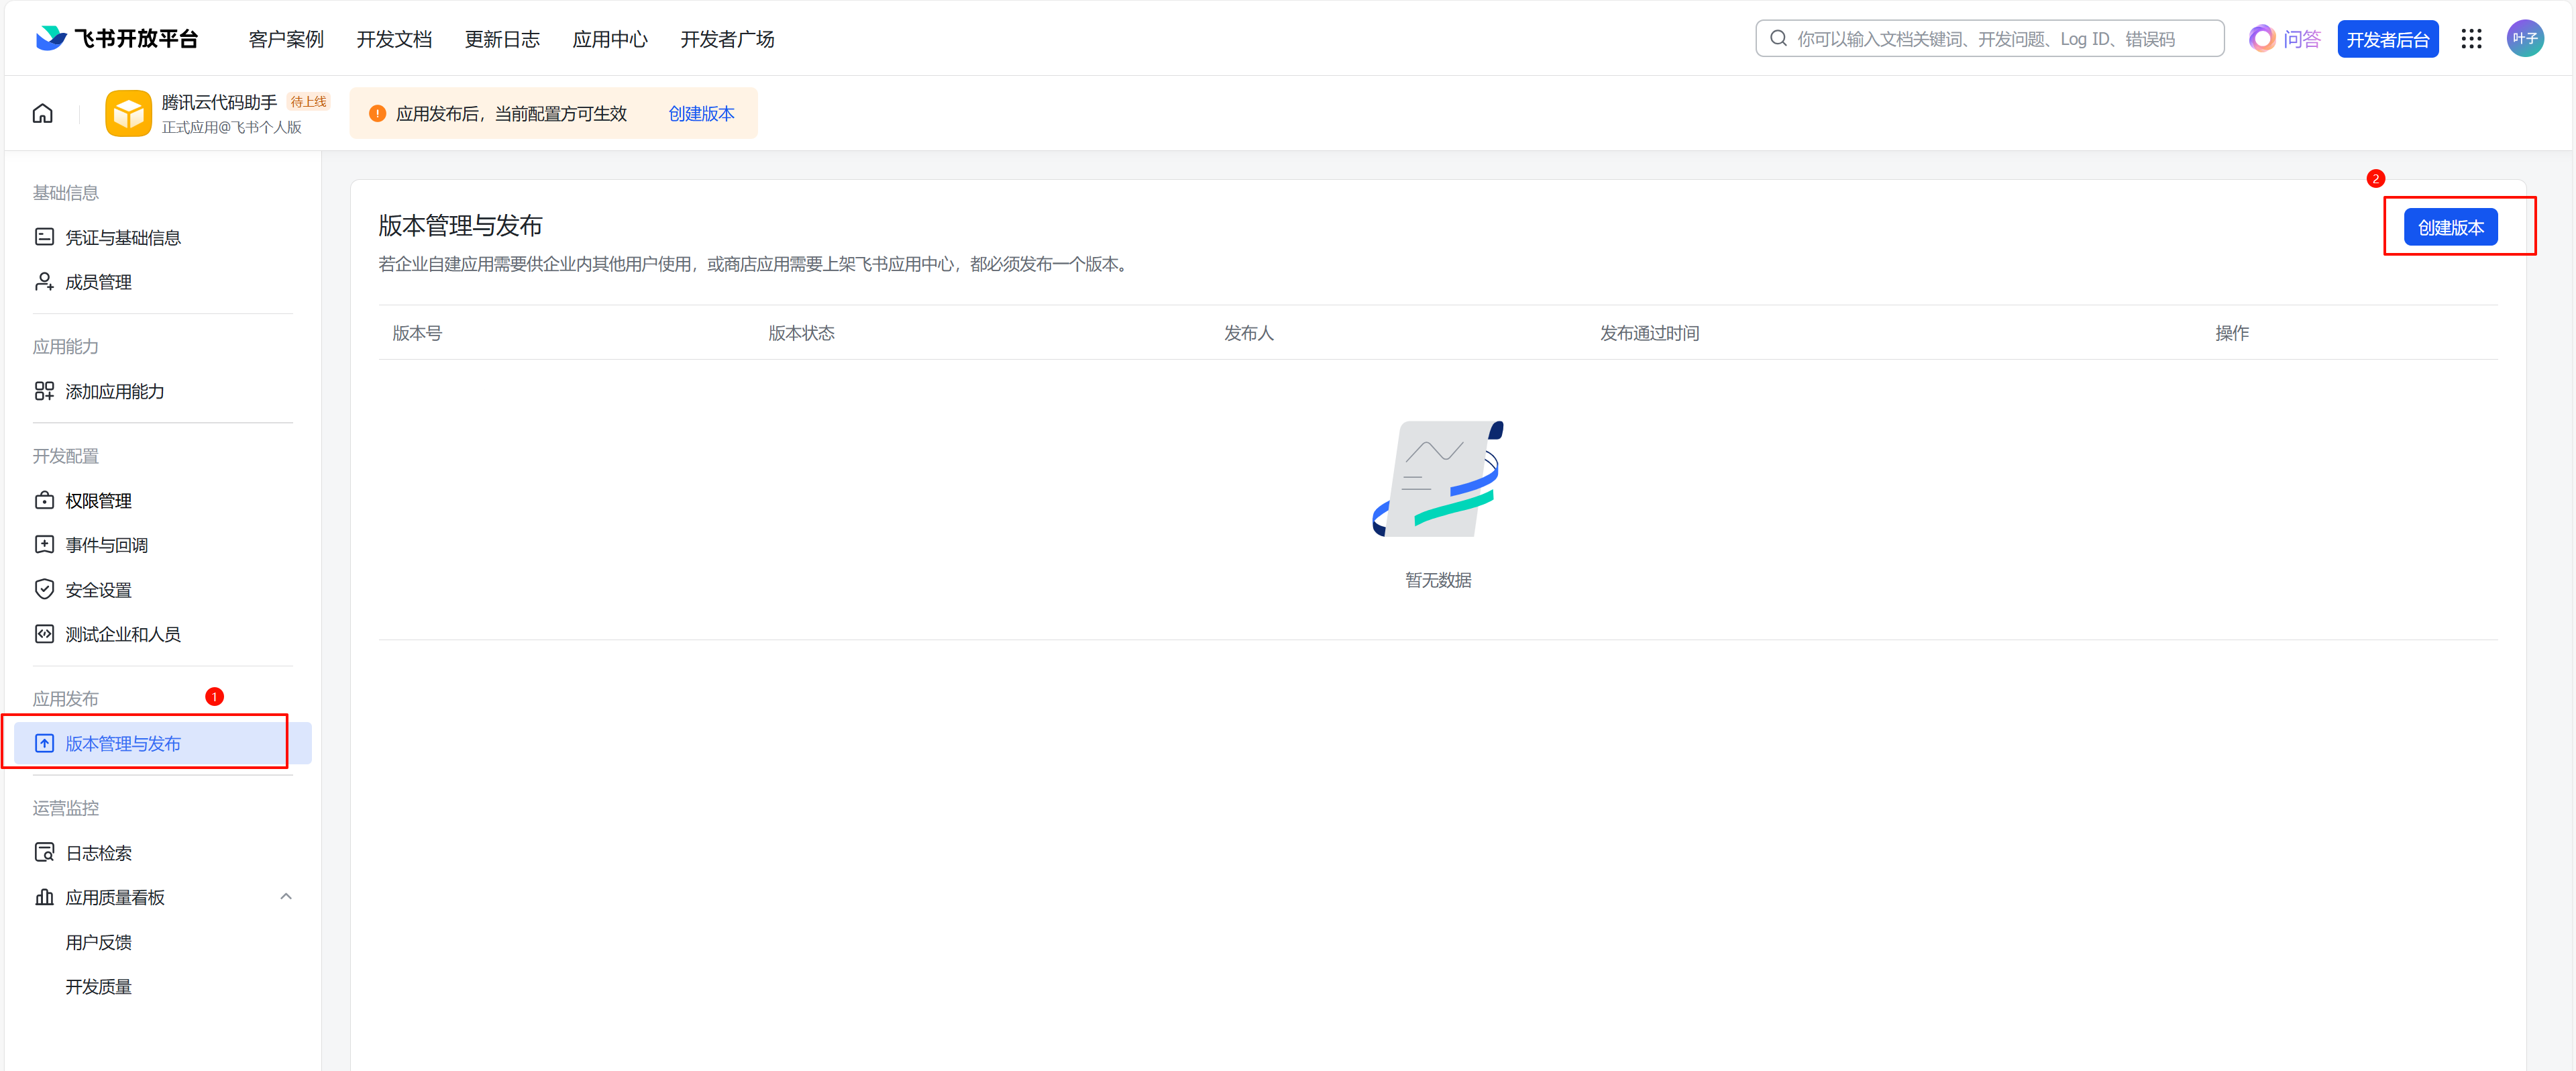The image size is (2576, 1071).
Task: Click the home icon in breadcrumb bar
Action: point(42,113)
